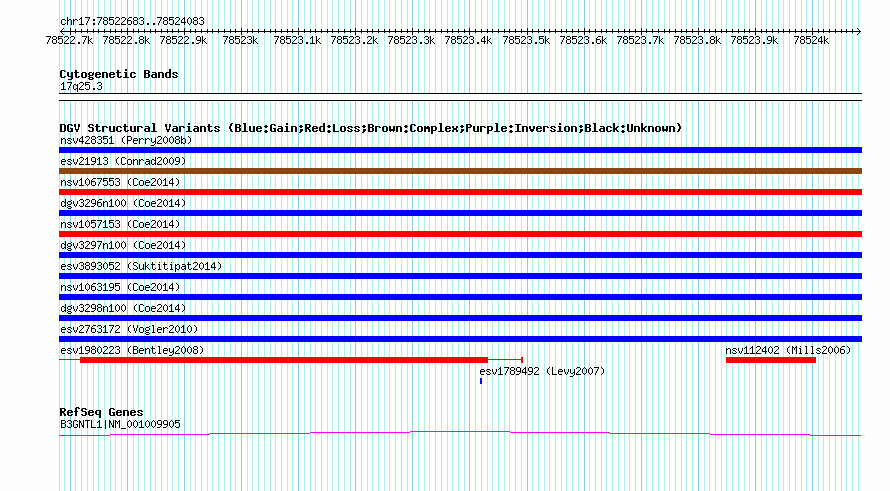Click the 78524k ruler tick label
Screen dimensions: 890x491
pos(811,41)
